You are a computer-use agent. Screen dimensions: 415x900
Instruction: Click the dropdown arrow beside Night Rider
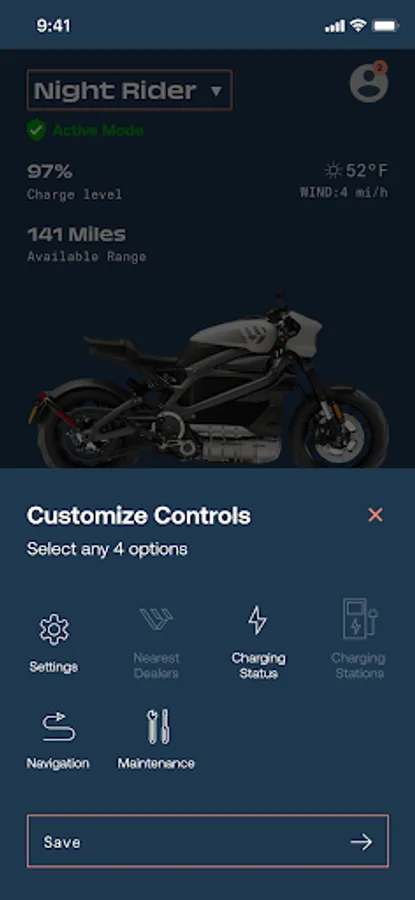[x=216, y=91]
